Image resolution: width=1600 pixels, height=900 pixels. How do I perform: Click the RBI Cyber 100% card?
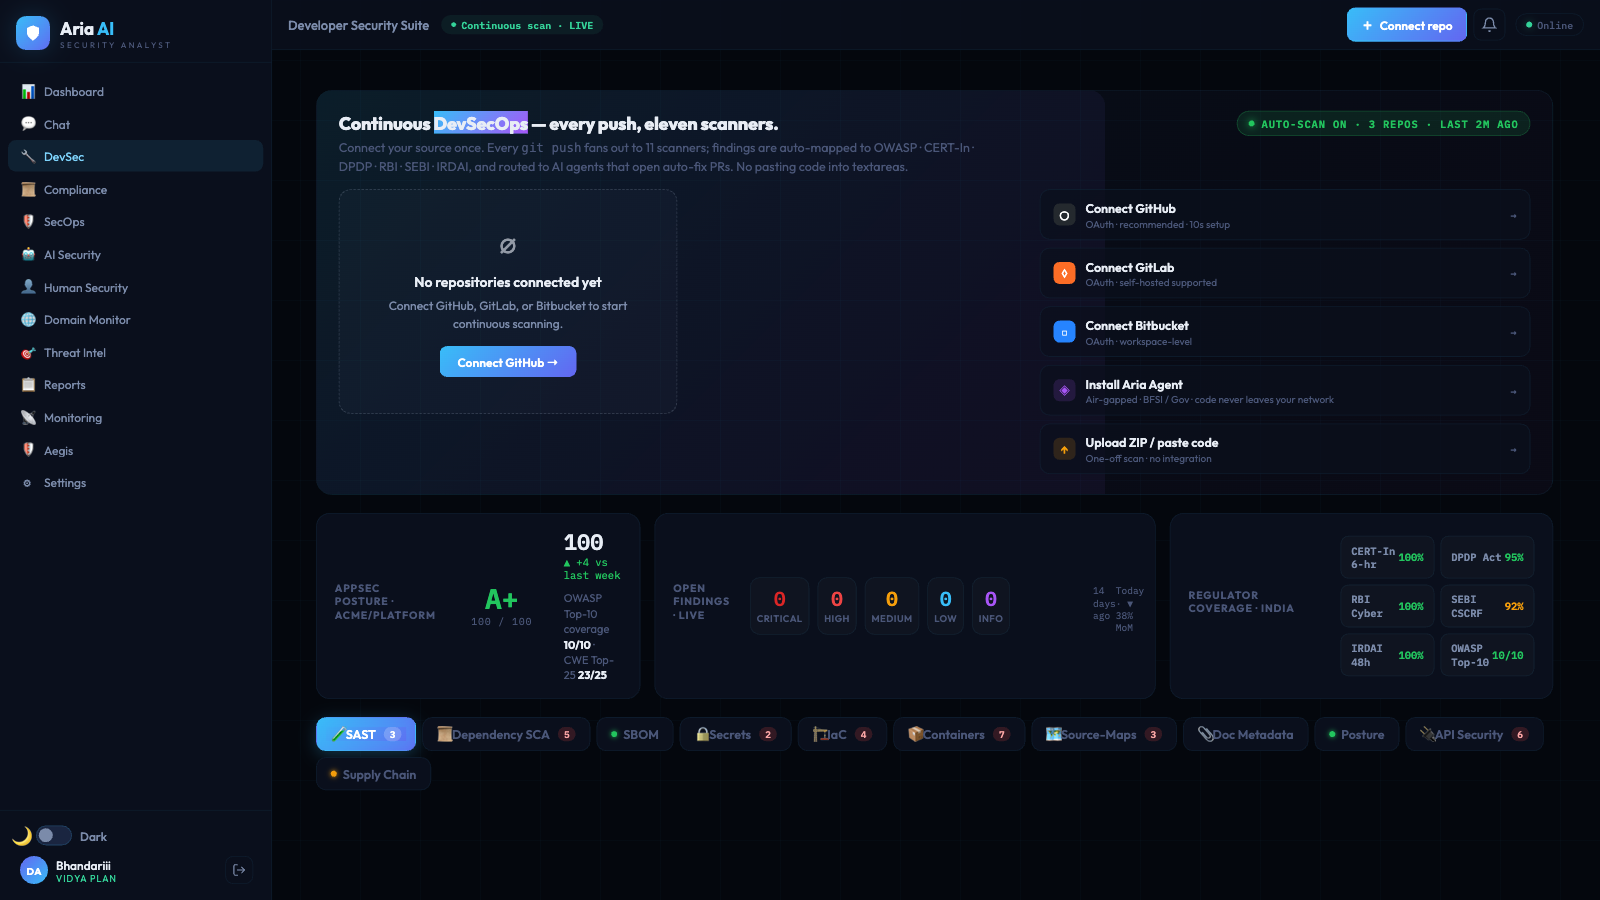click(x=1387, y=606)
